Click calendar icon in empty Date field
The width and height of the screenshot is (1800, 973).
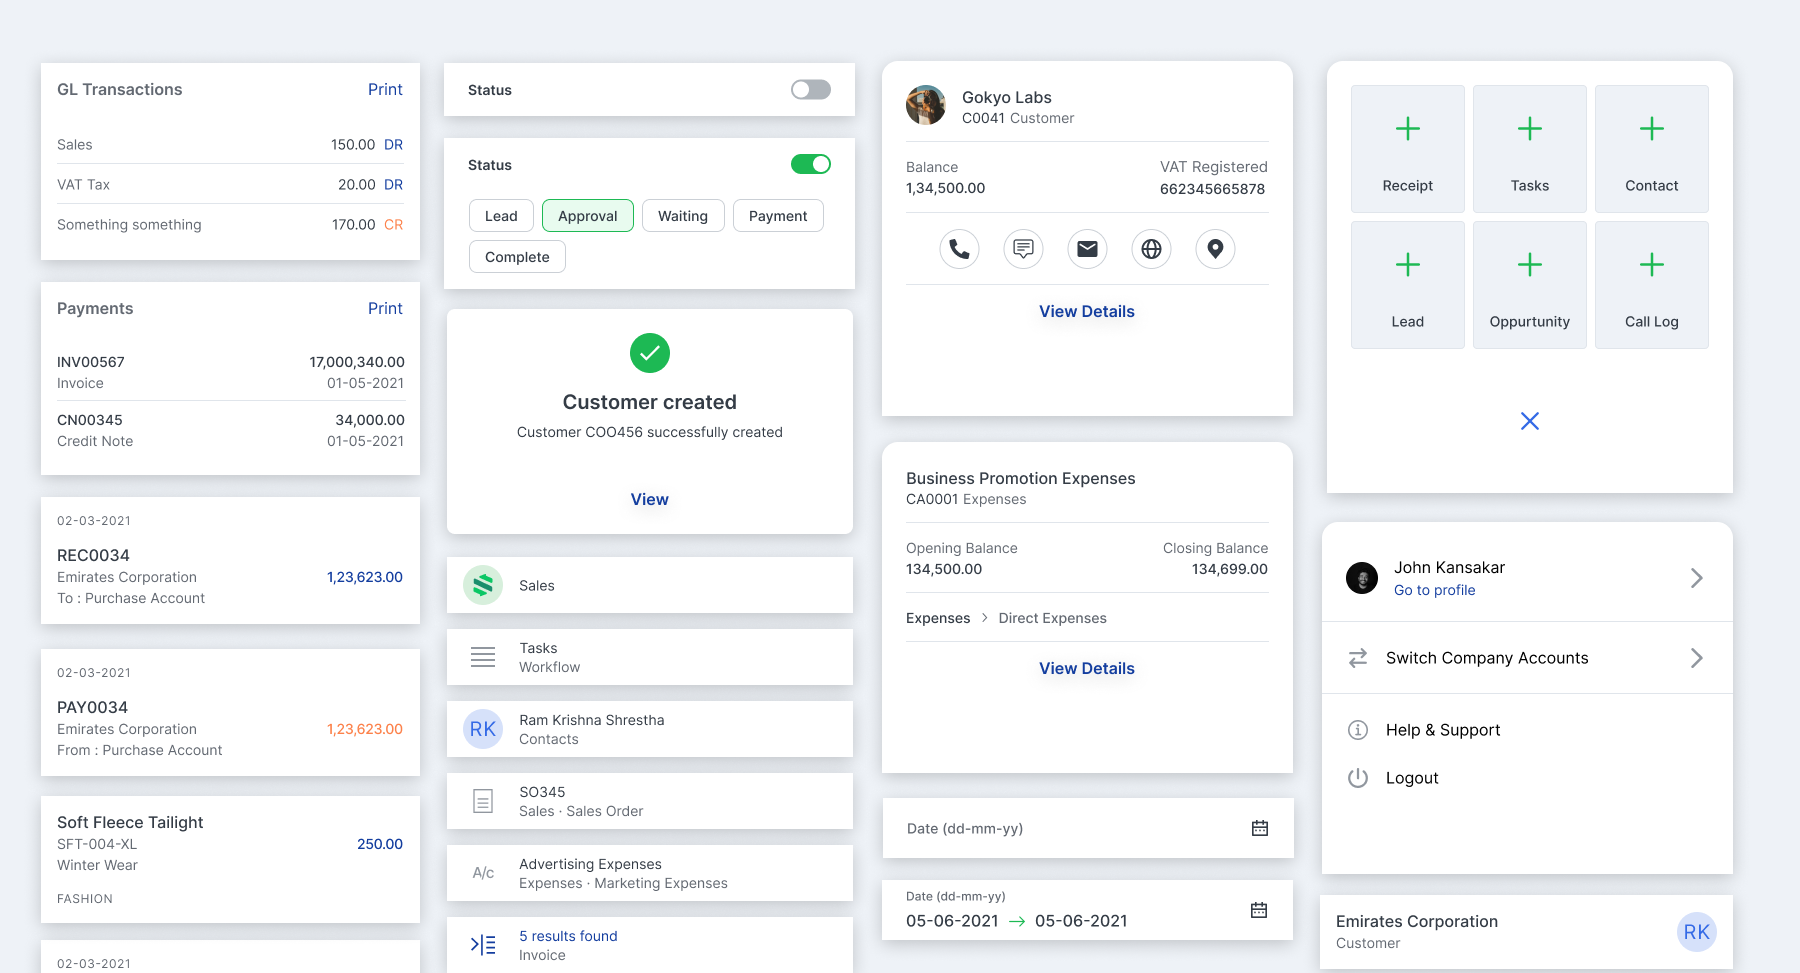click(1260, 828)
